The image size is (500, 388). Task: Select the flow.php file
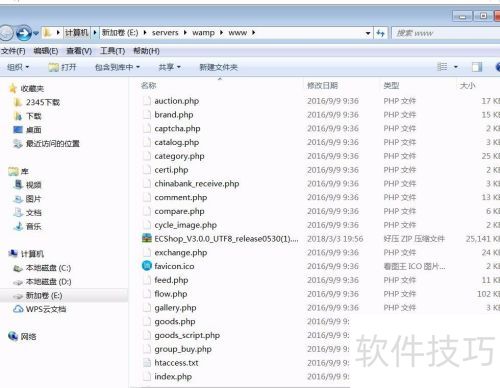(171, 294)
